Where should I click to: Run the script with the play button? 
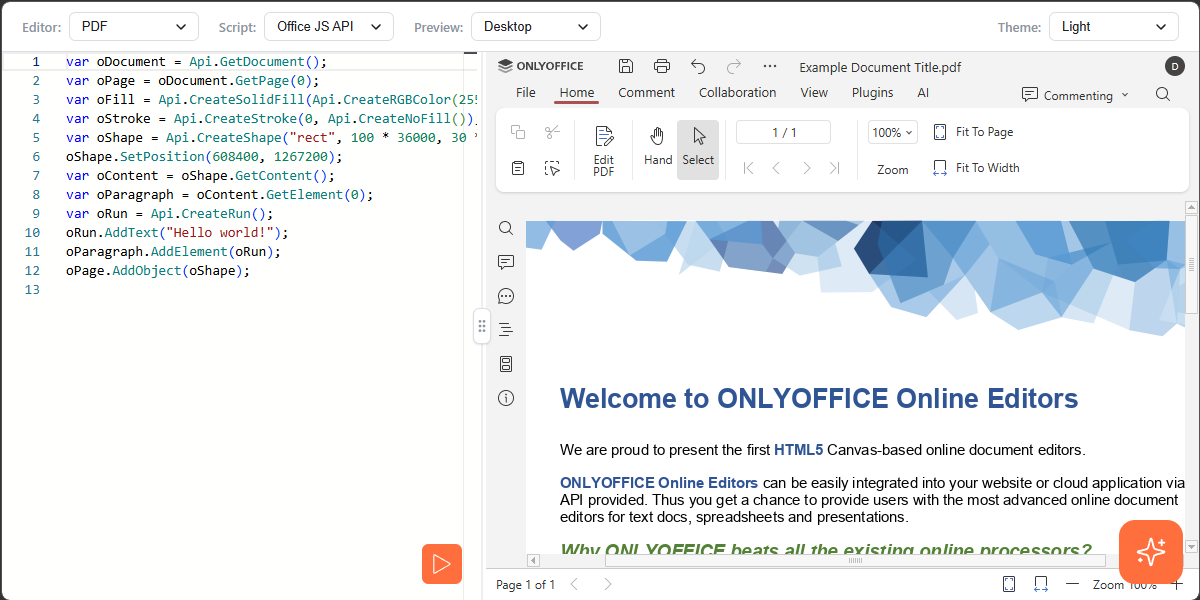coord(442,564)
